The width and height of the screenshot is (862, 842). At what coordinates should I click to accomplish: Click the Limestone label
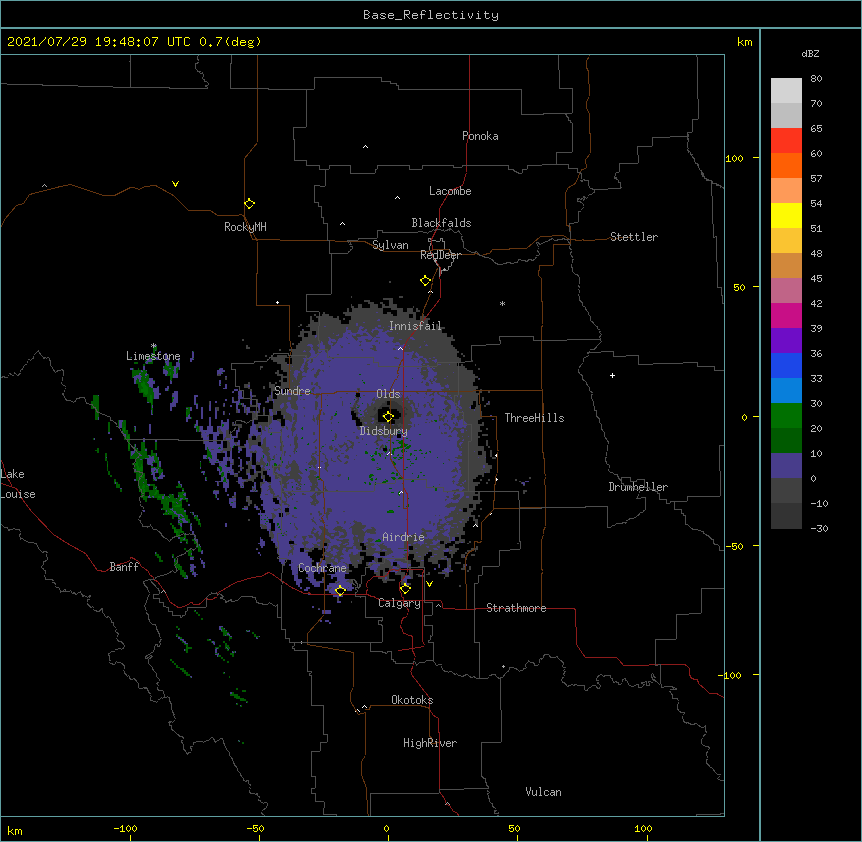pyautogui.click(x=153, y=356)
